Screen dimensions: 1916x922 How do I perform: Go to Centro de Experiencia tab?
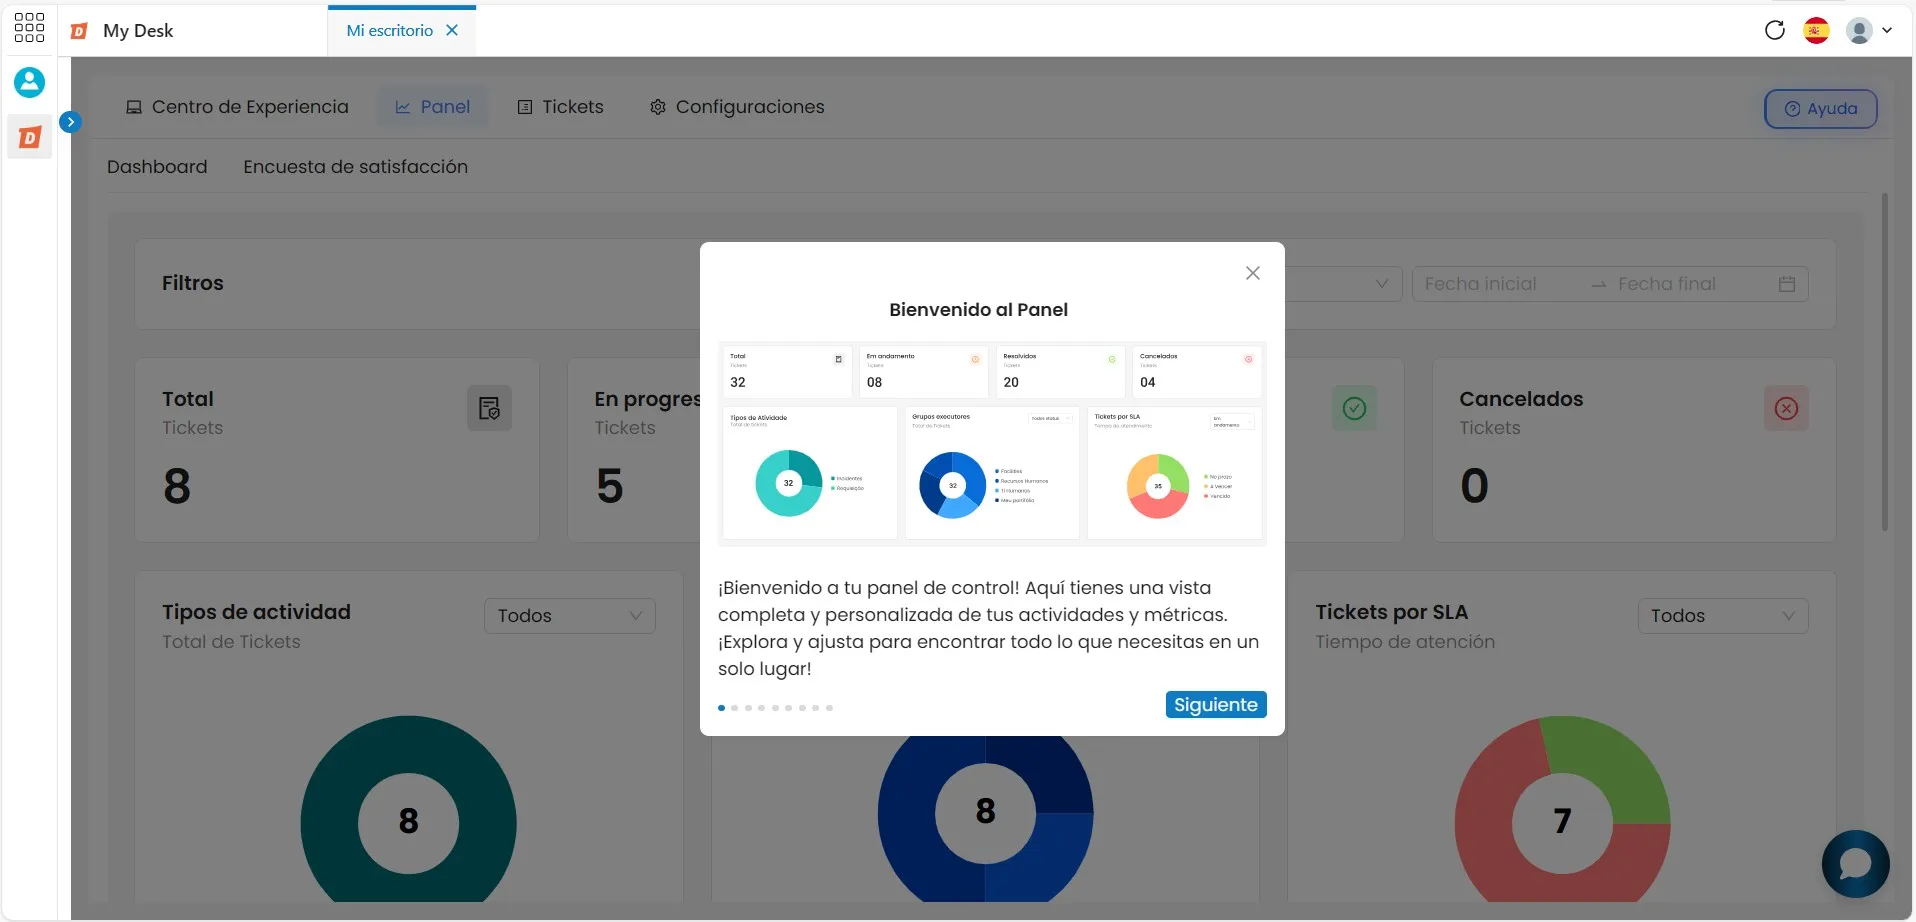pos(237,107)
